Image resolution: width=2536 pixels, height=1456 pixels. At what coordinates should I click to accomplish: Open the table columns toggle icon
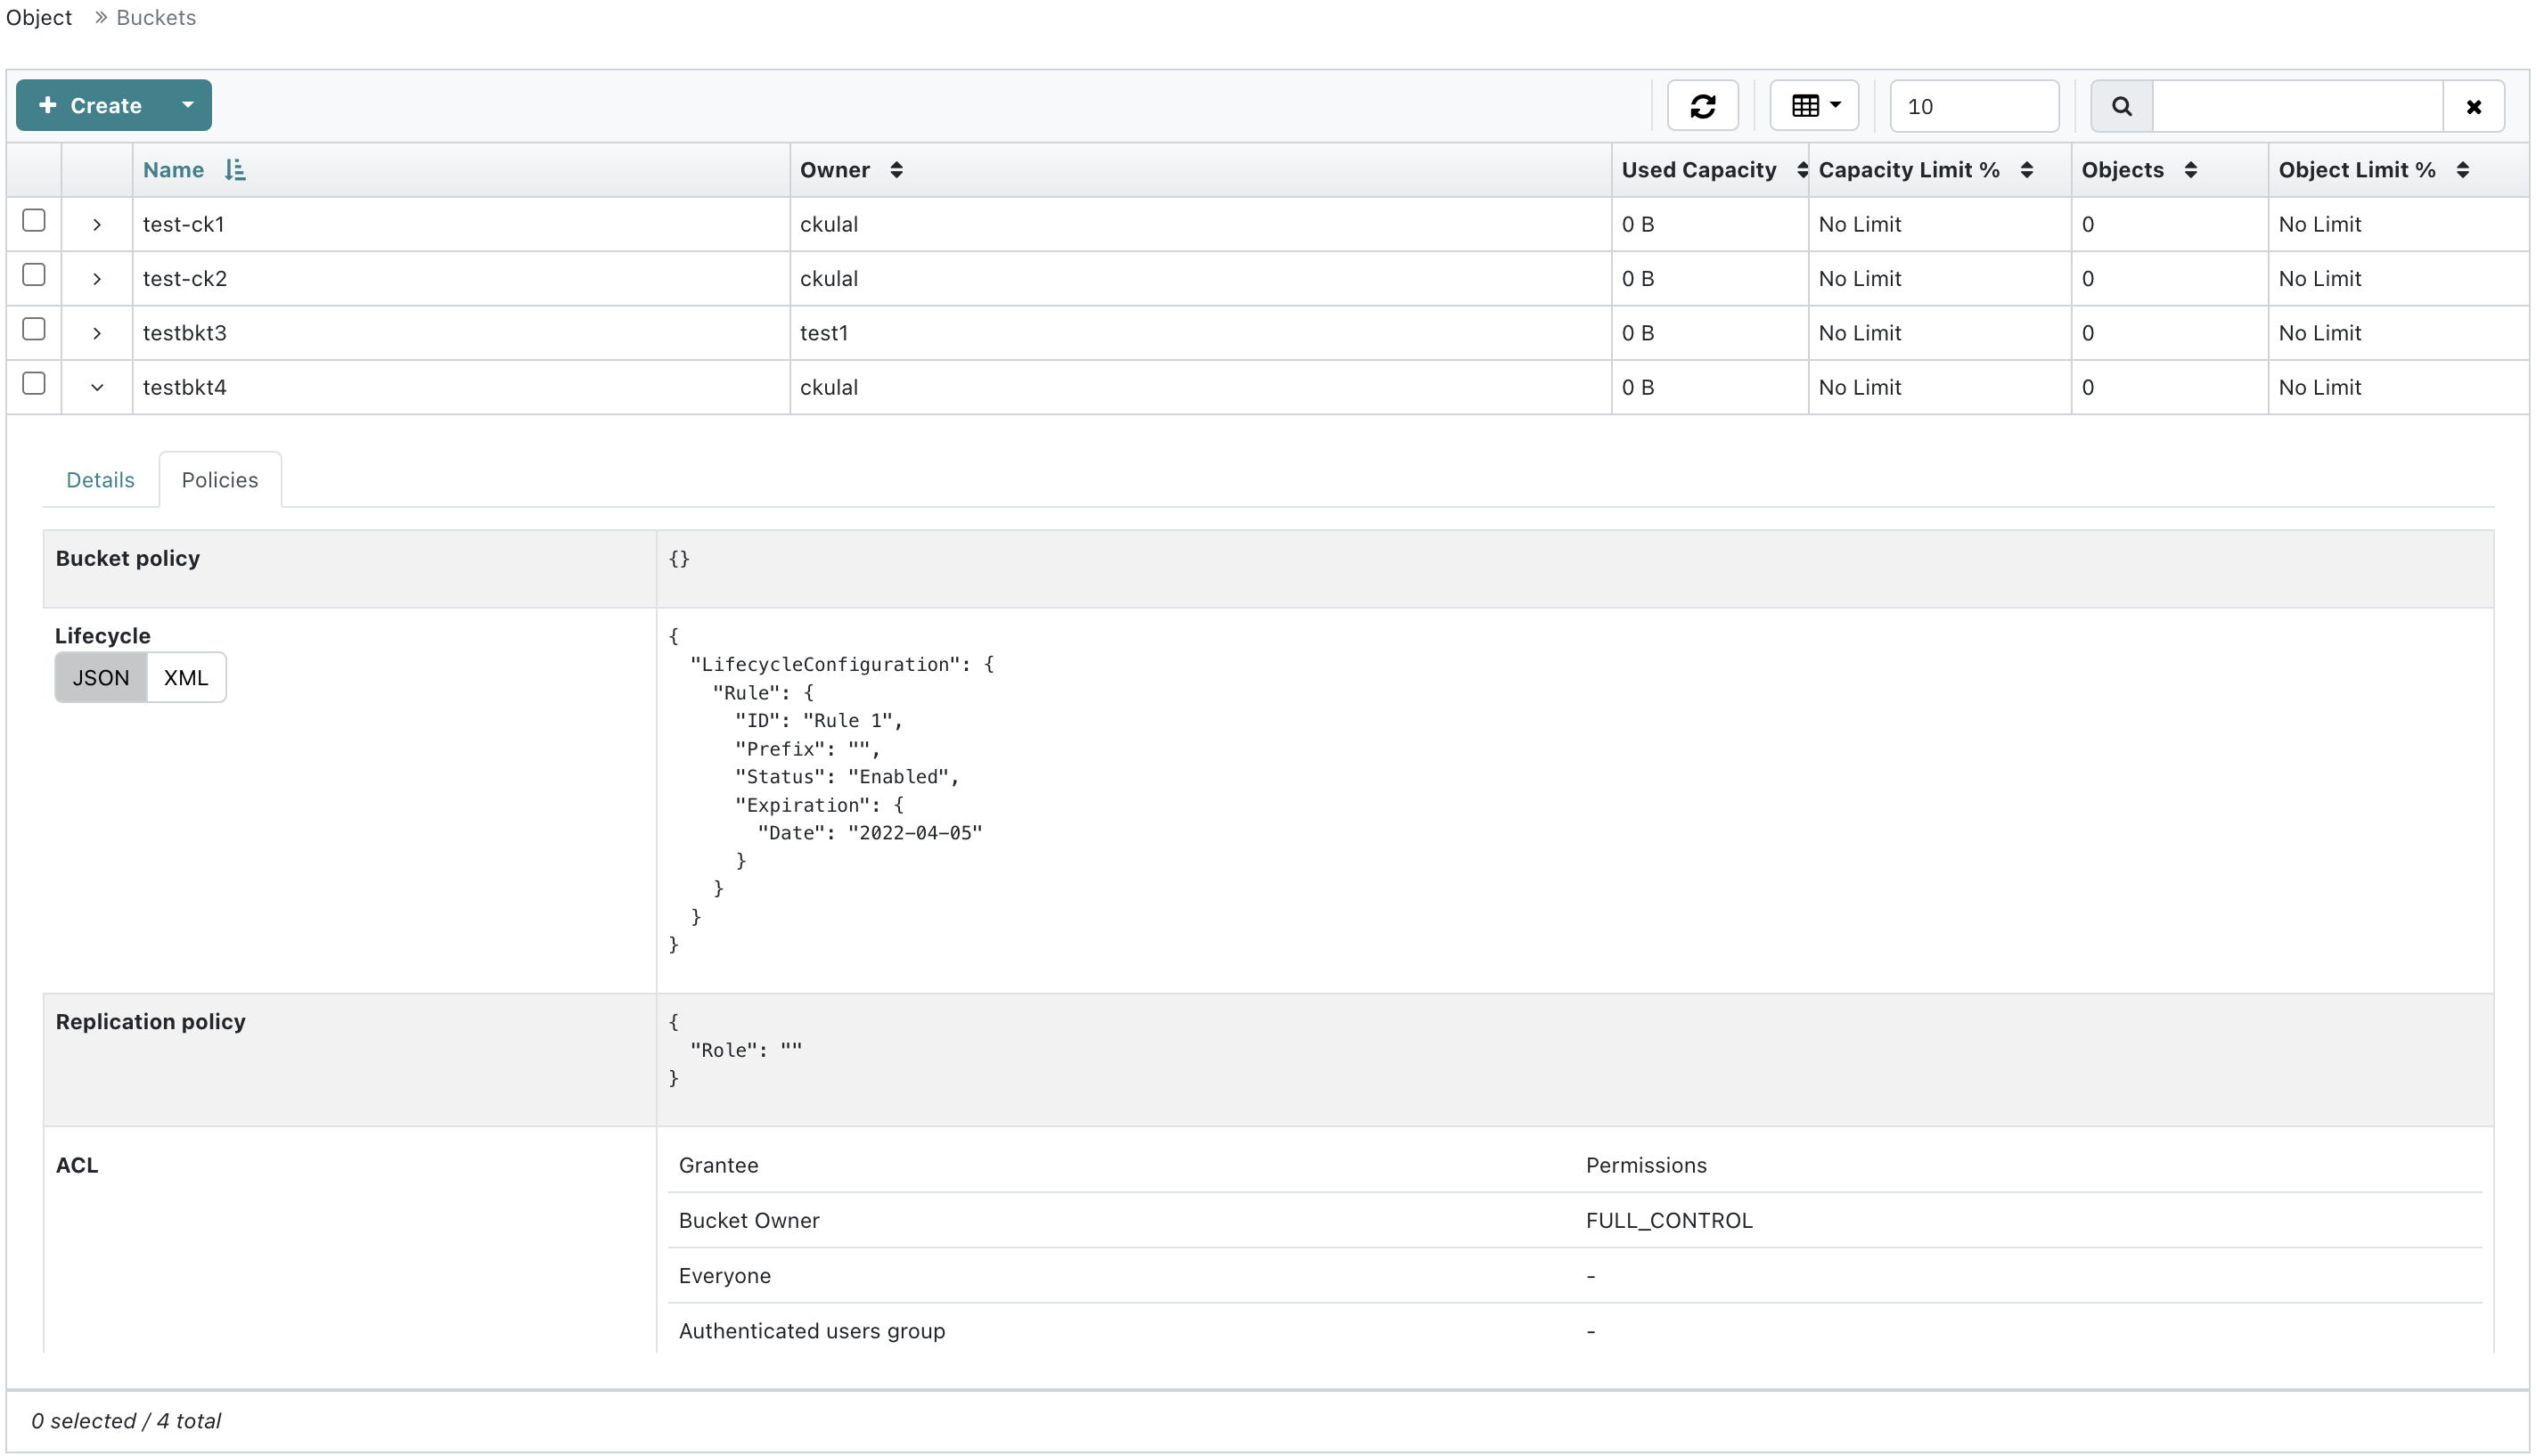(x=1814, y=106)
